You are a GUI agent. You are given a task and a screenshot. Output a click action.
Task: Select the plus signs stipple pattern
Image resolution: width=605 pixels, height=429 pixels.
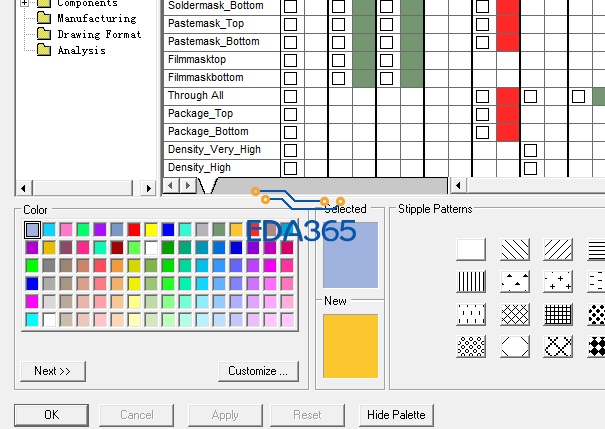click(x=558, y=282)
